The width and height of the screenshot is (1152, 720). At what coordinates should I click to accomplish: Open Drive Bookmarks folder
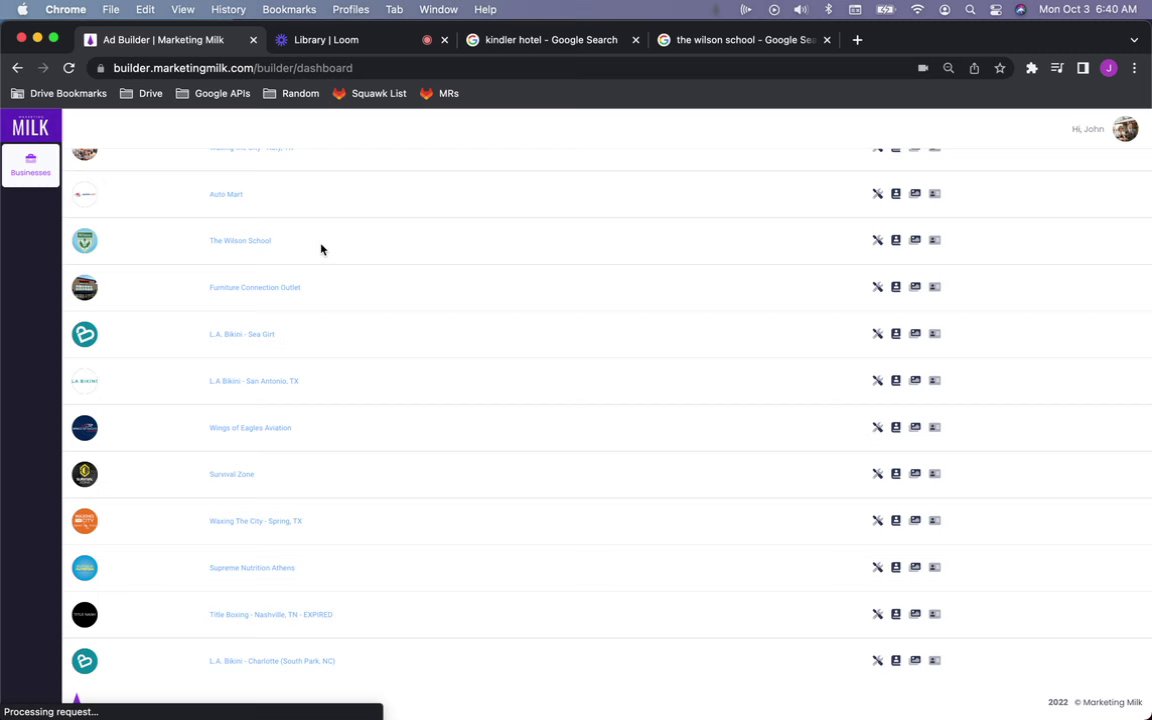59,93
